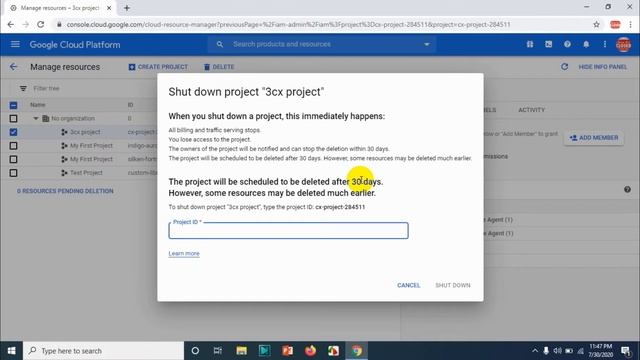Open the taskbar volume control
Viewport: 640px width, 360px height.
[x=557, y=351]
